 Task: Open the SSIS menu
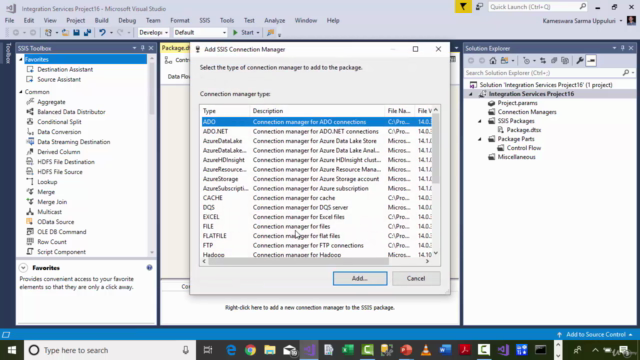(x=205, y=20)
